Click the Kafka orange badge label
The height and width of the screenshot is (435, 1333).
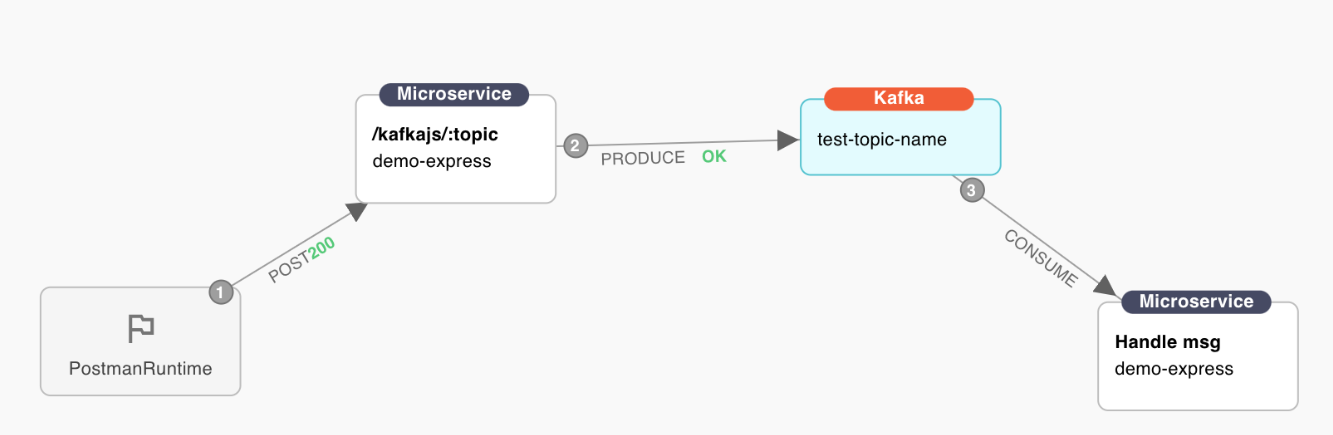tap(899, 98)
